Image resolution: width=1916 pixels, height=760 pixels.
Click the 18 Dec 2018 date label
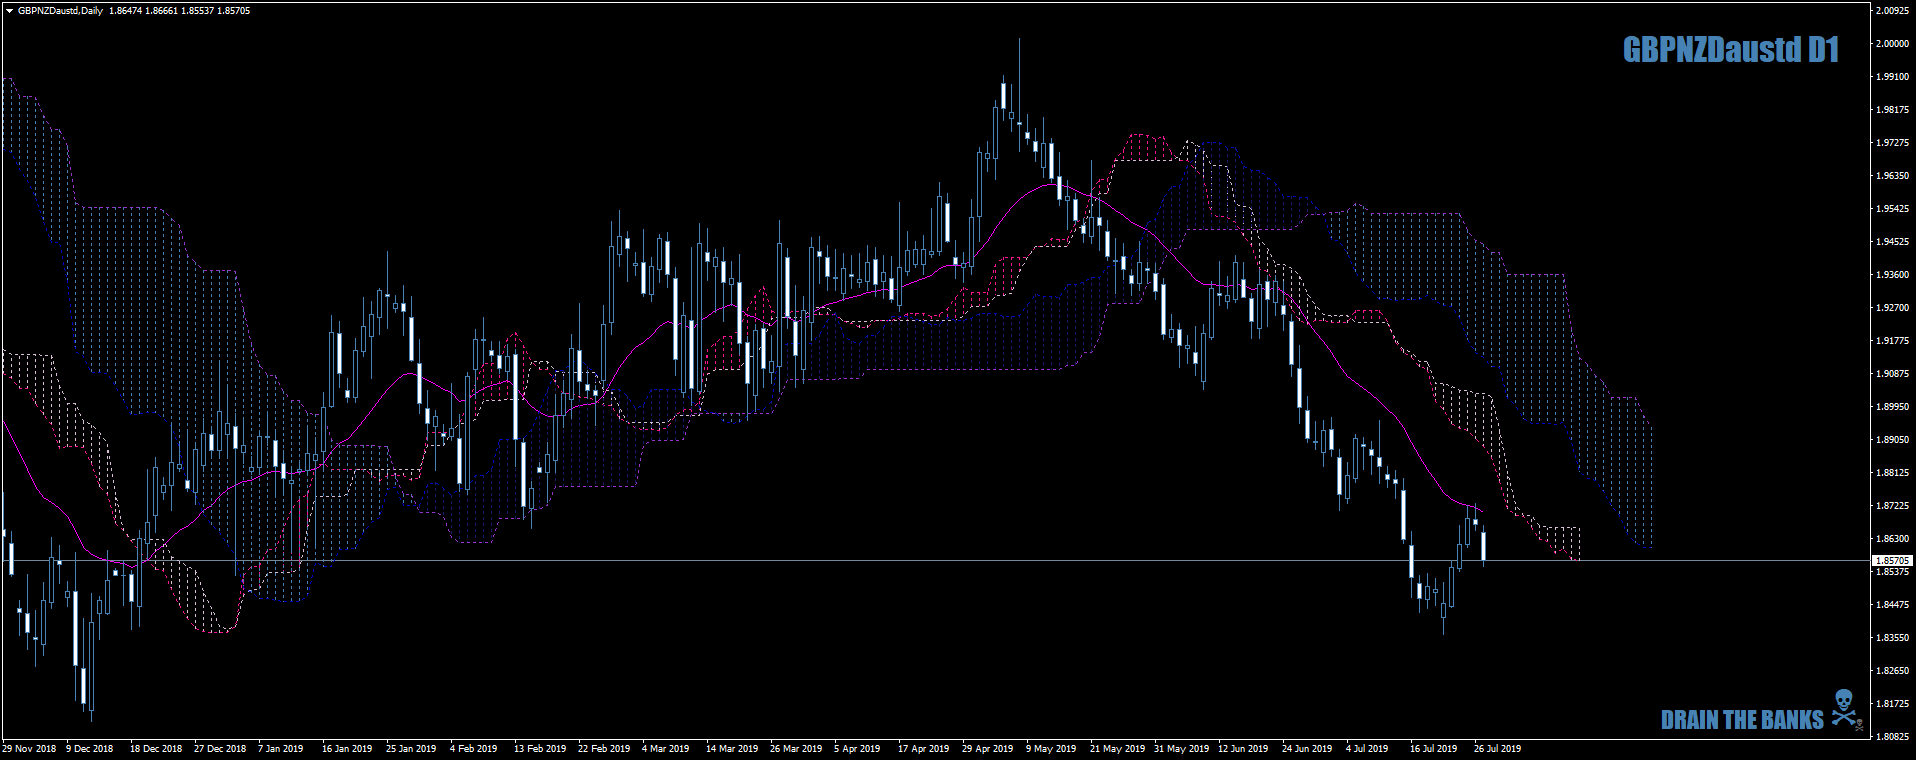pos(156,749)
